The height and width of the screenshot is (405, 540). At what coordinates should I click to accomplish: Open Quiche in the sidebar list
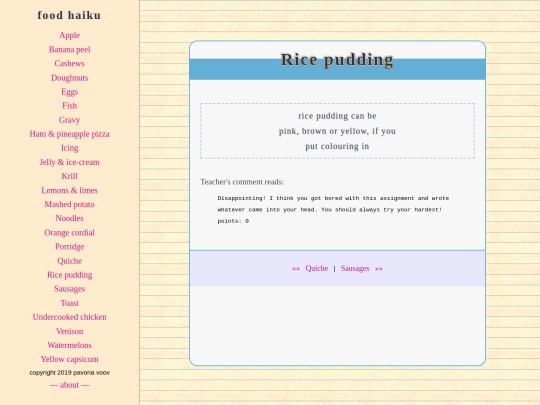click(x=70, y=261)
